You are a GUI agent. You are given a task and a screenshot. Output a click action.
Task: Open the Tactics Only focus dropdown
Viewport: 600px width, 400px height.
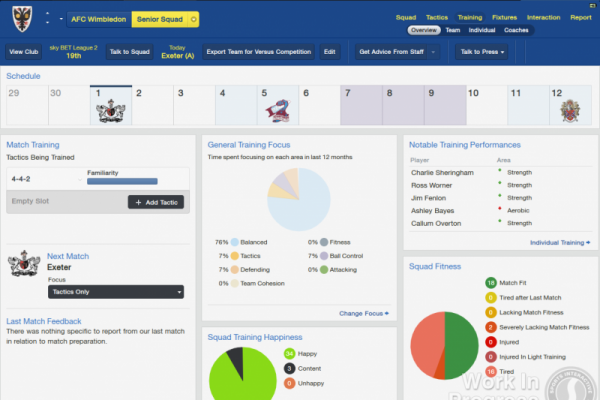click(x=116, y=292)
